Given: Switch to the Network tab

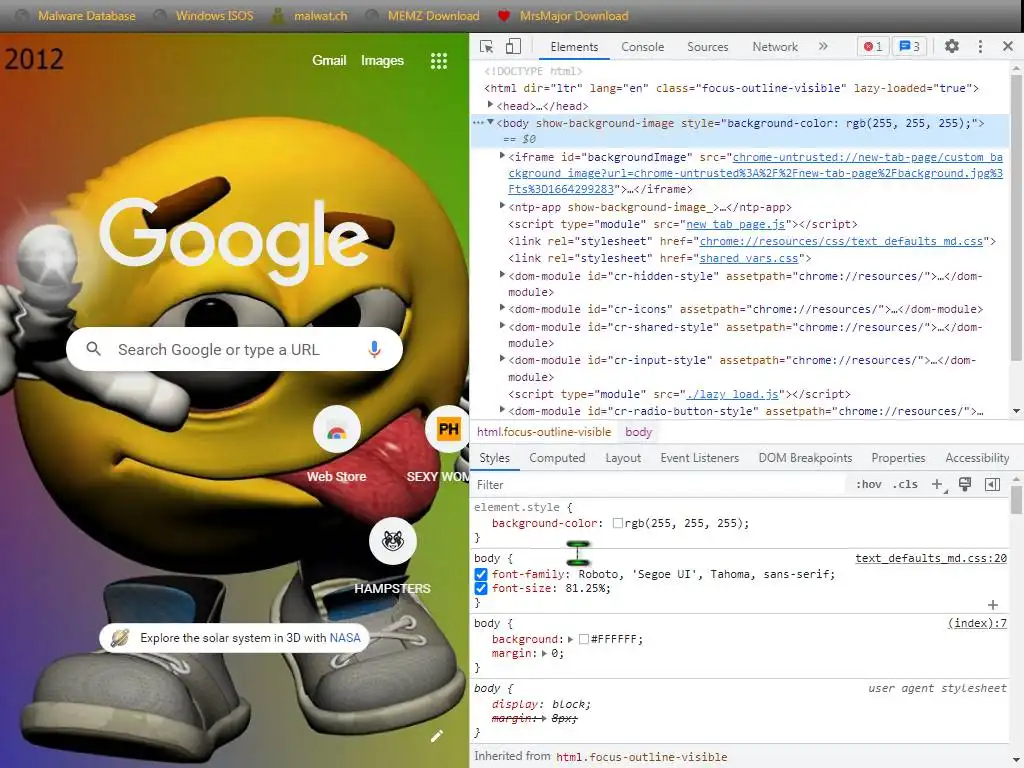Looking at the screenshot, I should coord(775,46).
